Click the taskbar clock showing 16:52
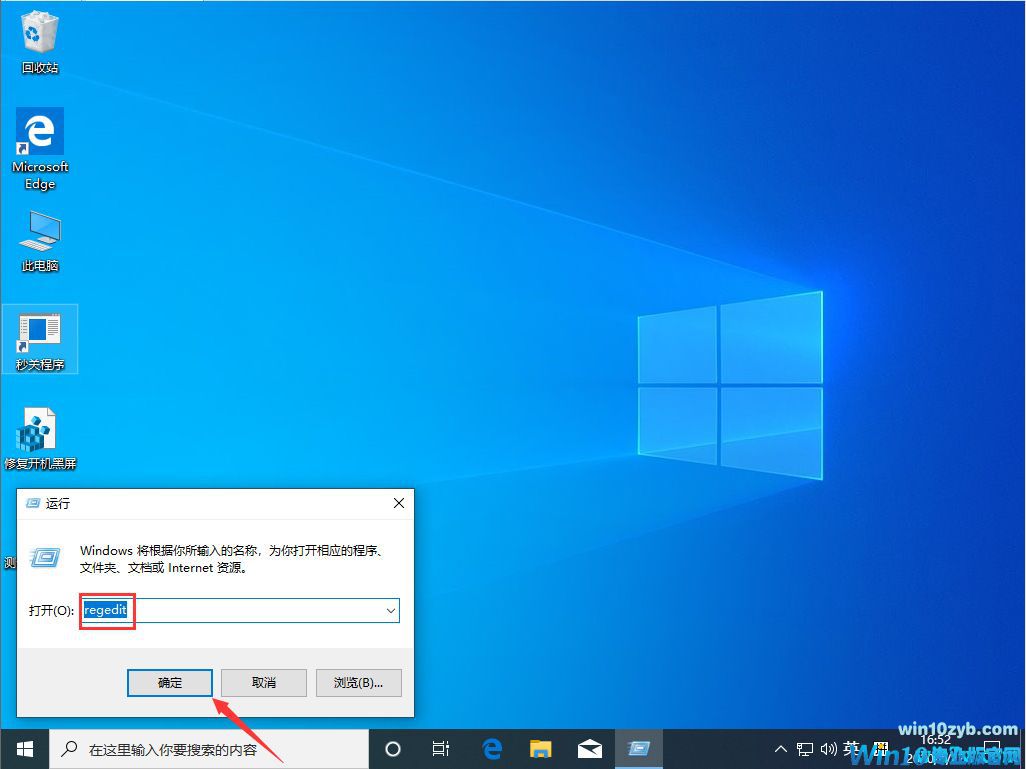The width and height of the screenshot is (1026, 769). click(936, 748)
